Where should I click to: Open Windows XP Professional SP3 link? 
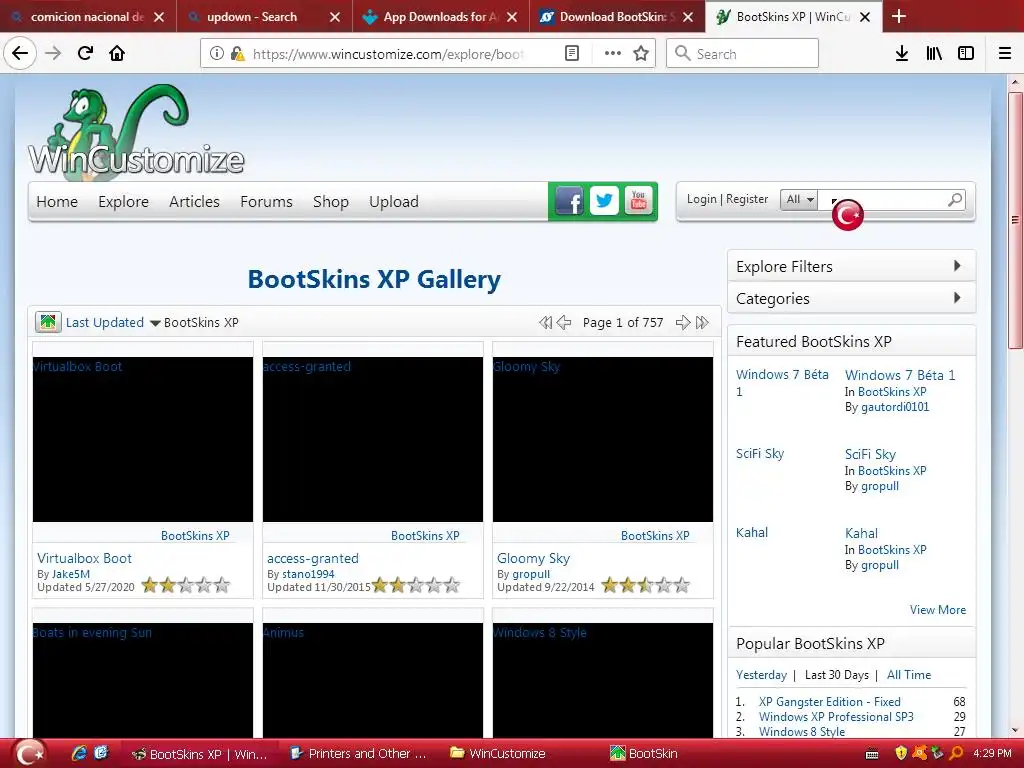836,716
